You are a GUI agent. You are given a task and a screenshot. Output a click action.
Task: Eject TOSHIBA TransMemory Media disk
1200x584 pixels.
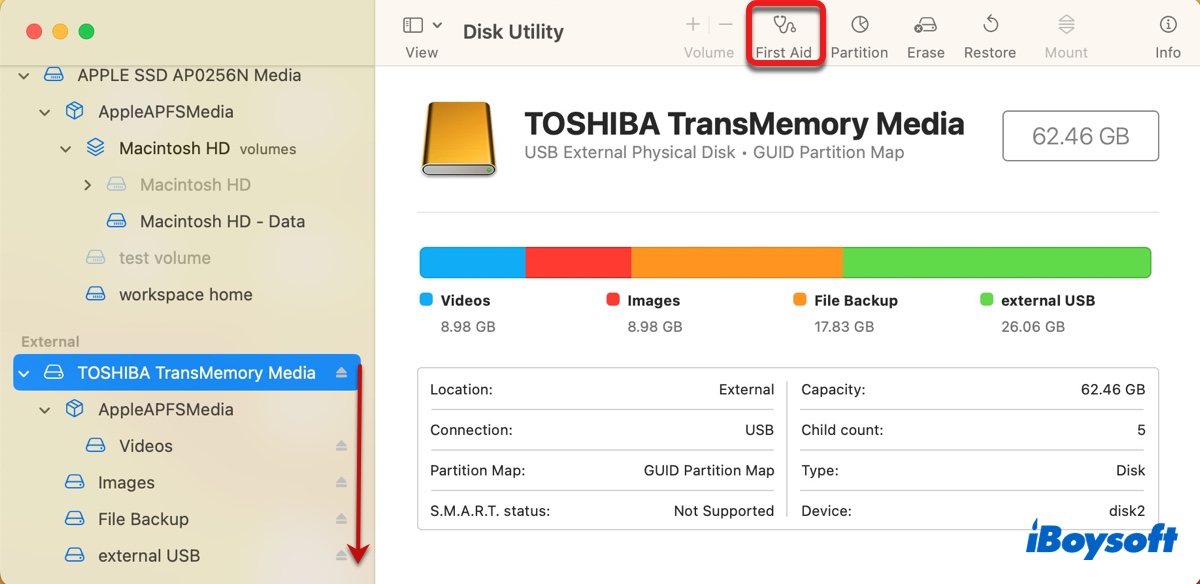341,373
